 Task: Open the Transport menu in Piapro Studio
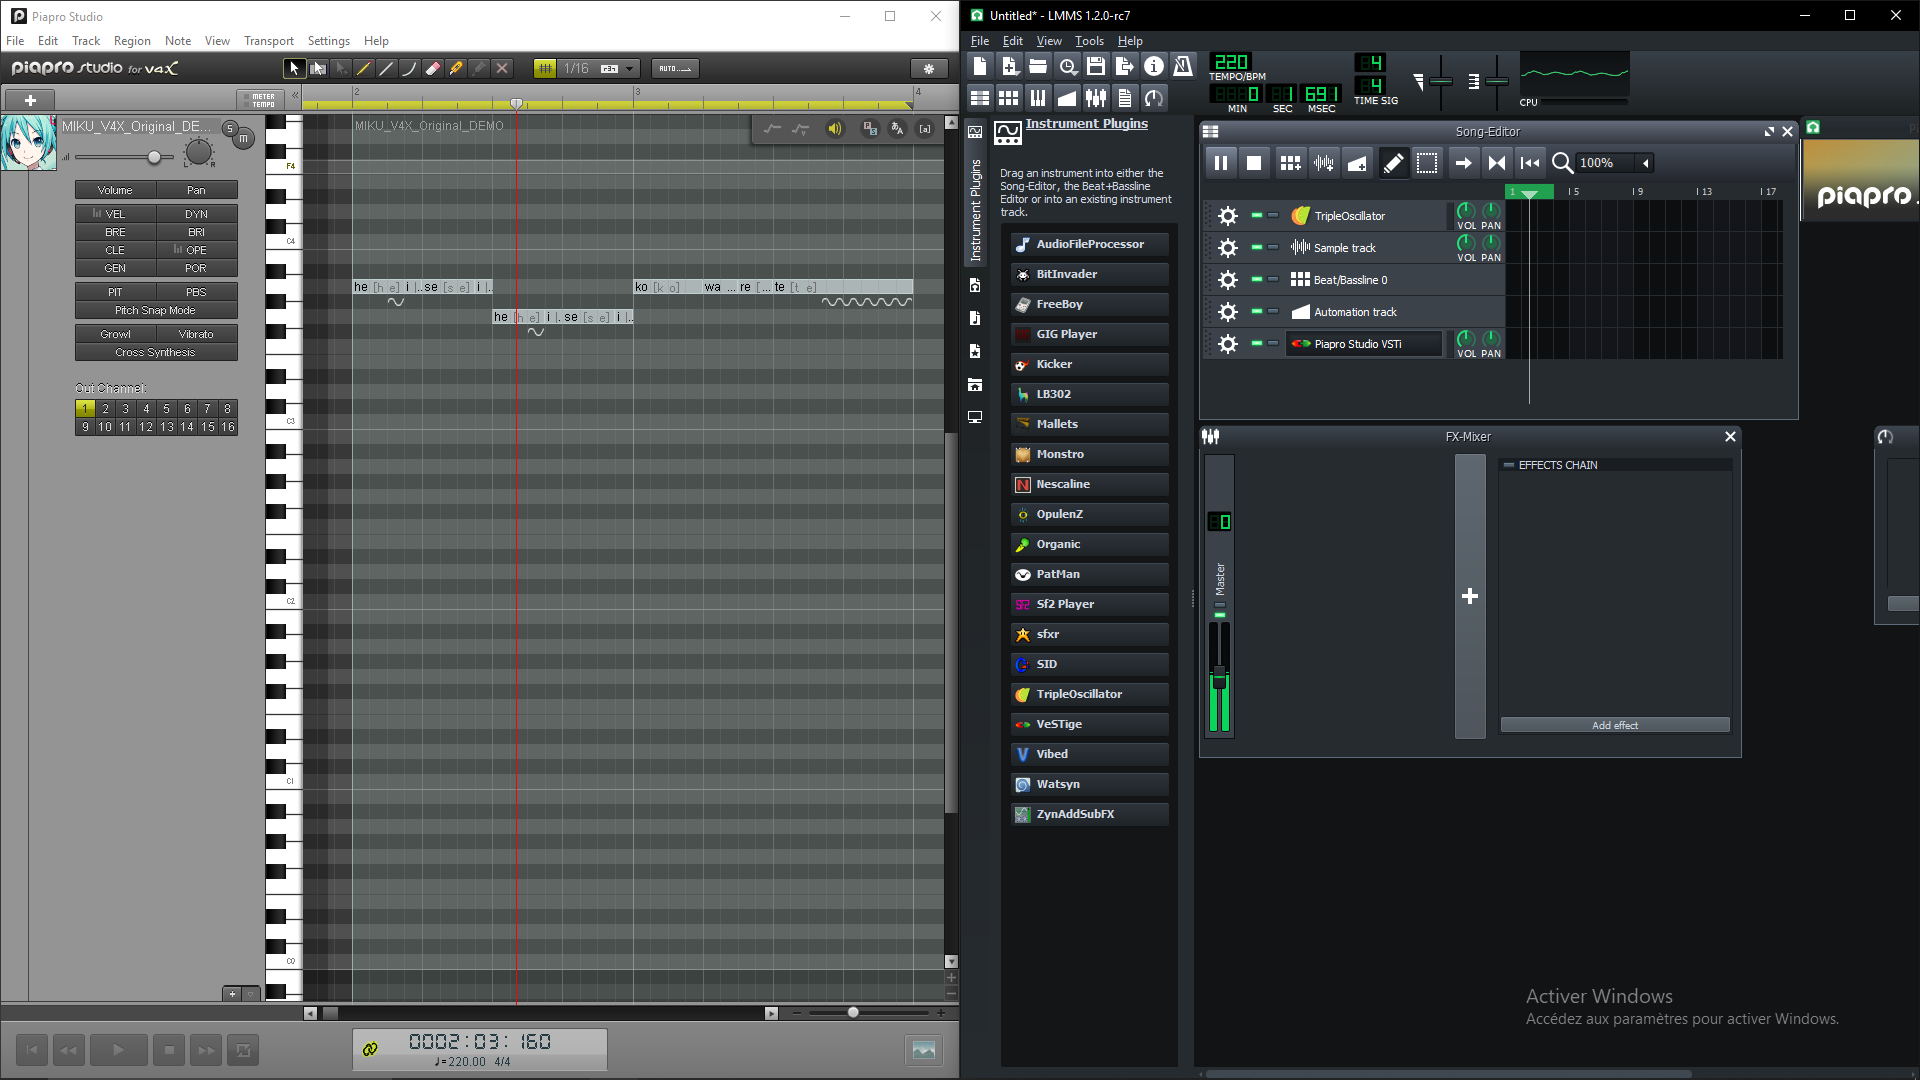(268, 41)
